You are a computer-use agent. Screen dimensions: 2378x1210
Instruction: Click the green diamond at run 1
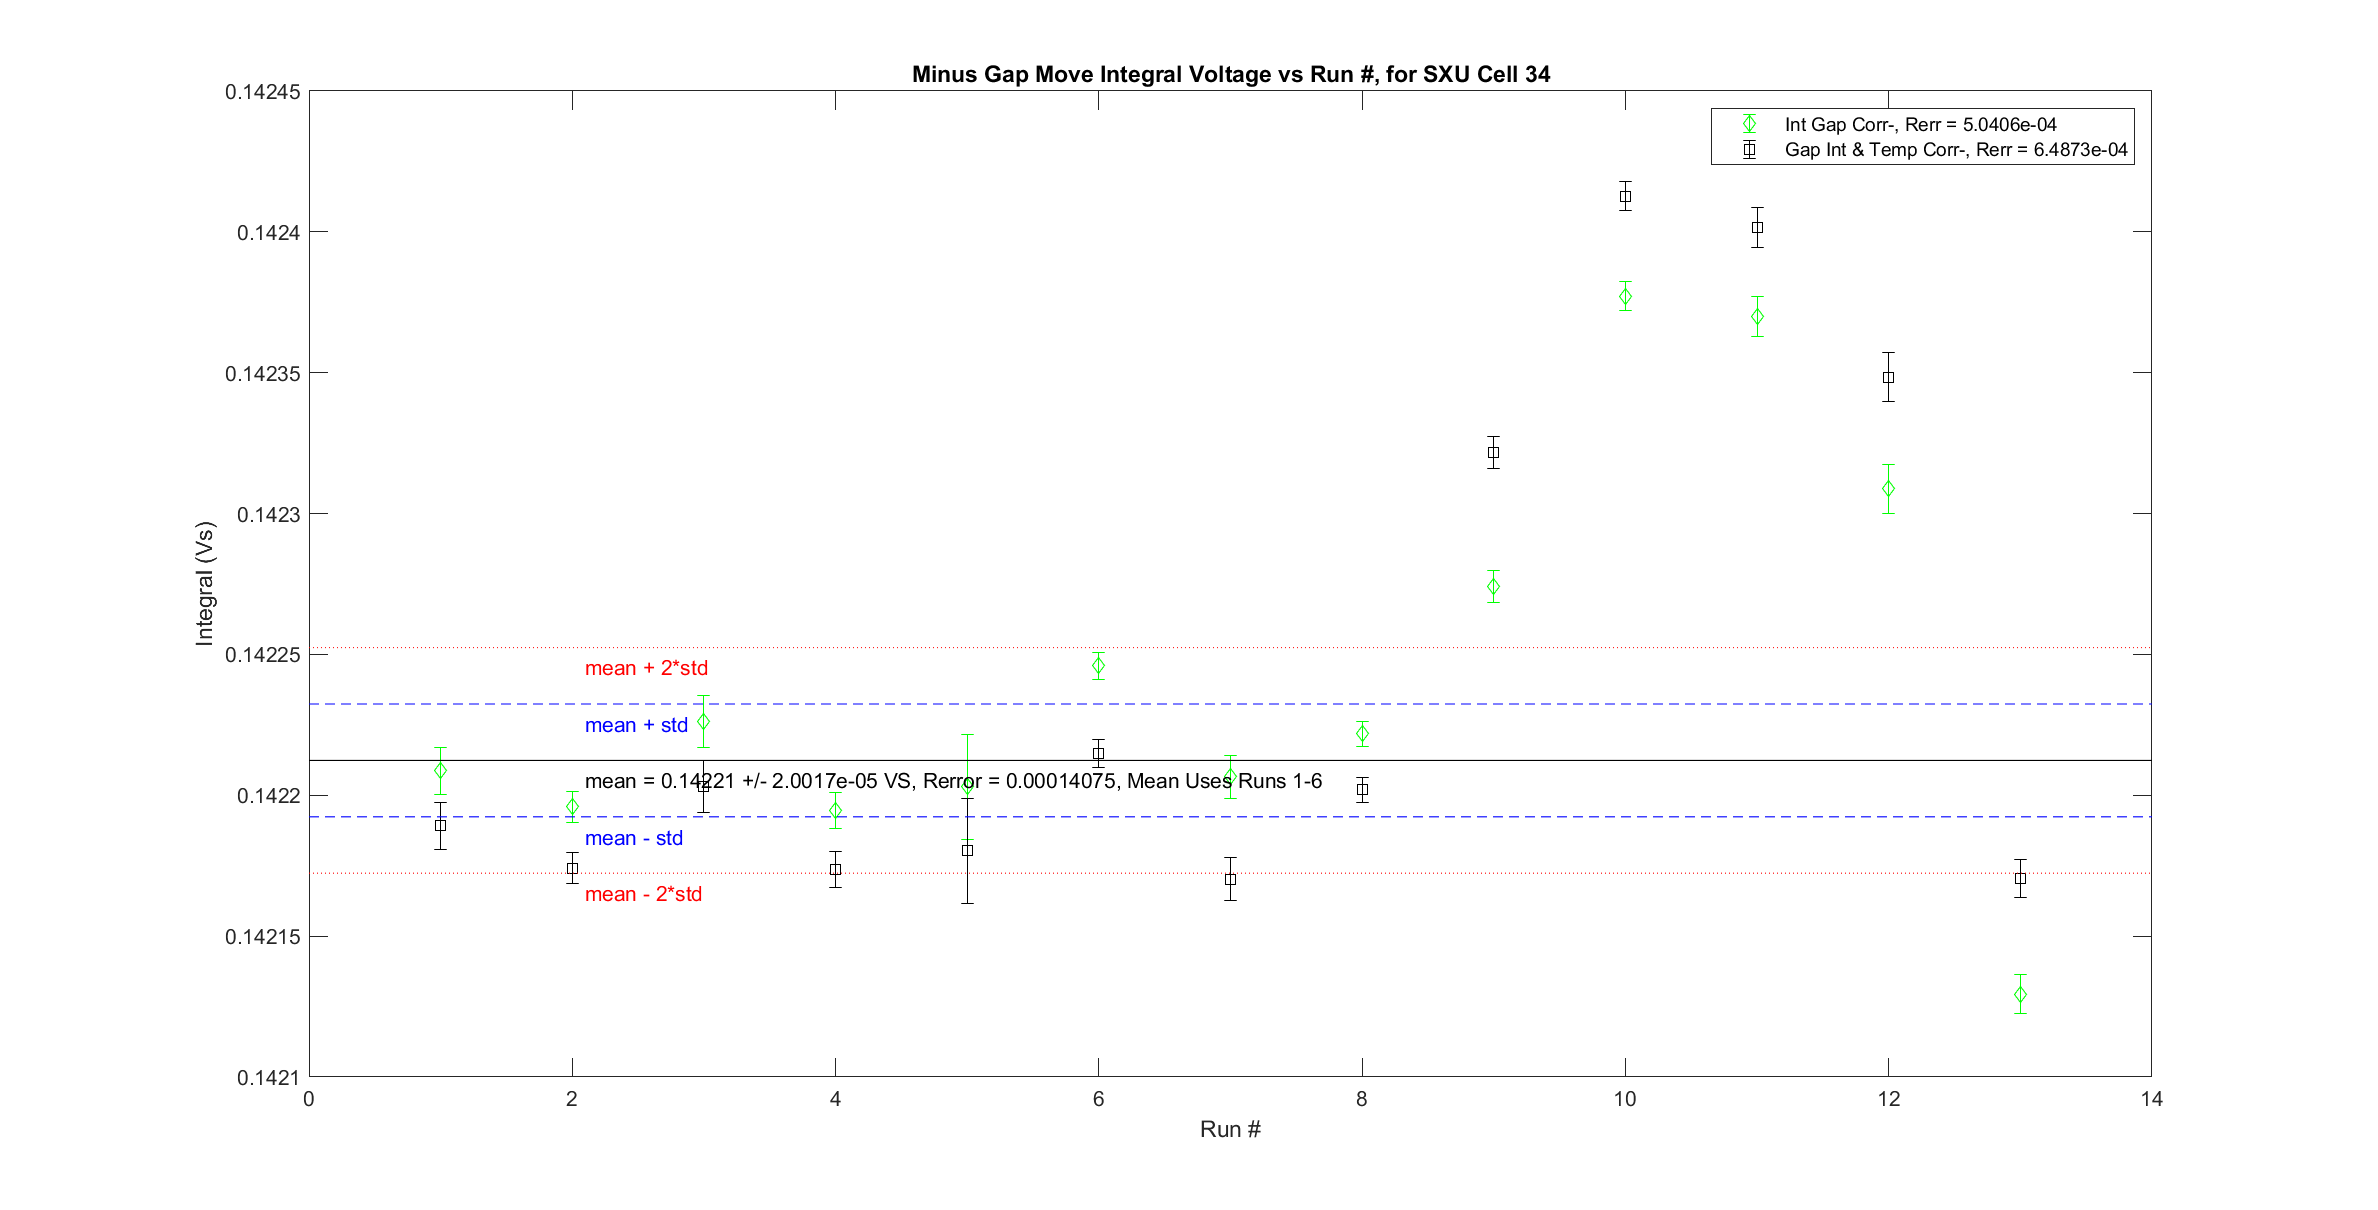click(x=440, y=771)
